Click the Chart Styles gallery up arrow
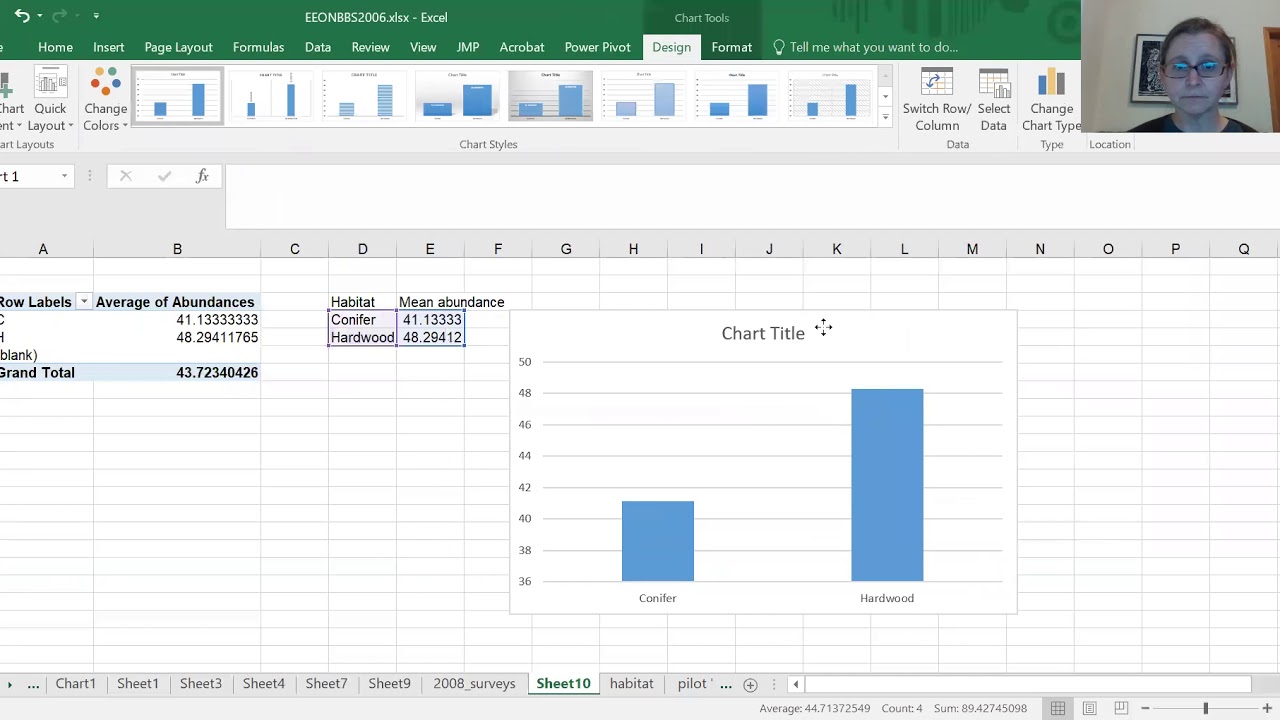1280x720 pixels. coord(885,74)
